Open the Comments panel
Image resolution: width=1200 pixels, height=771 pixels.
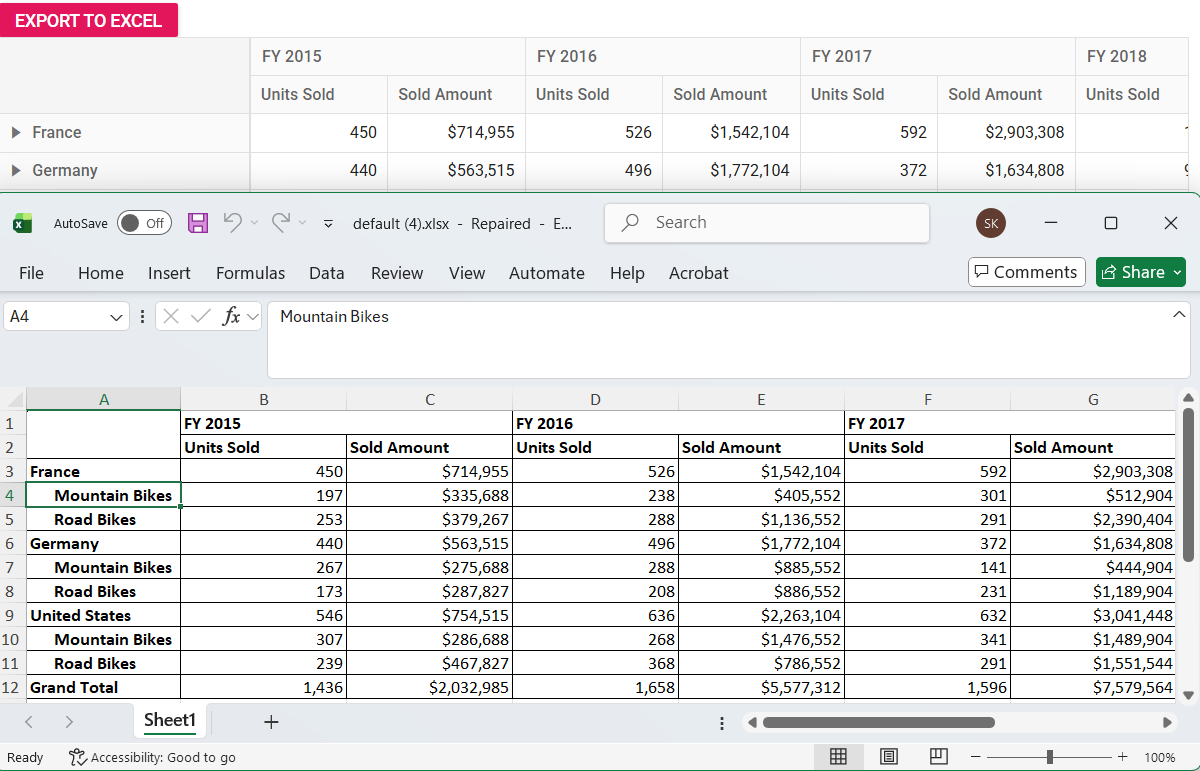pyautogui.click(x=1026, y=272)
